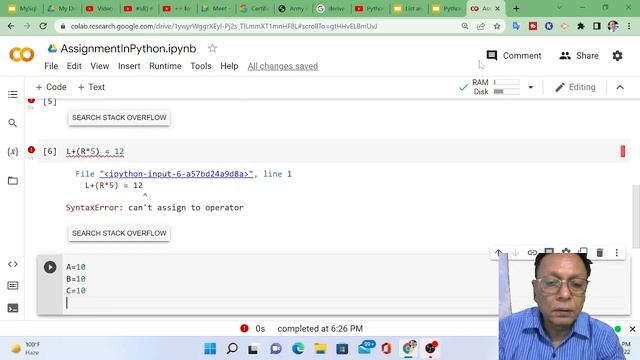
Task: Go to Colab home logo
Action: pyautogui.click(x=22, y=54)
